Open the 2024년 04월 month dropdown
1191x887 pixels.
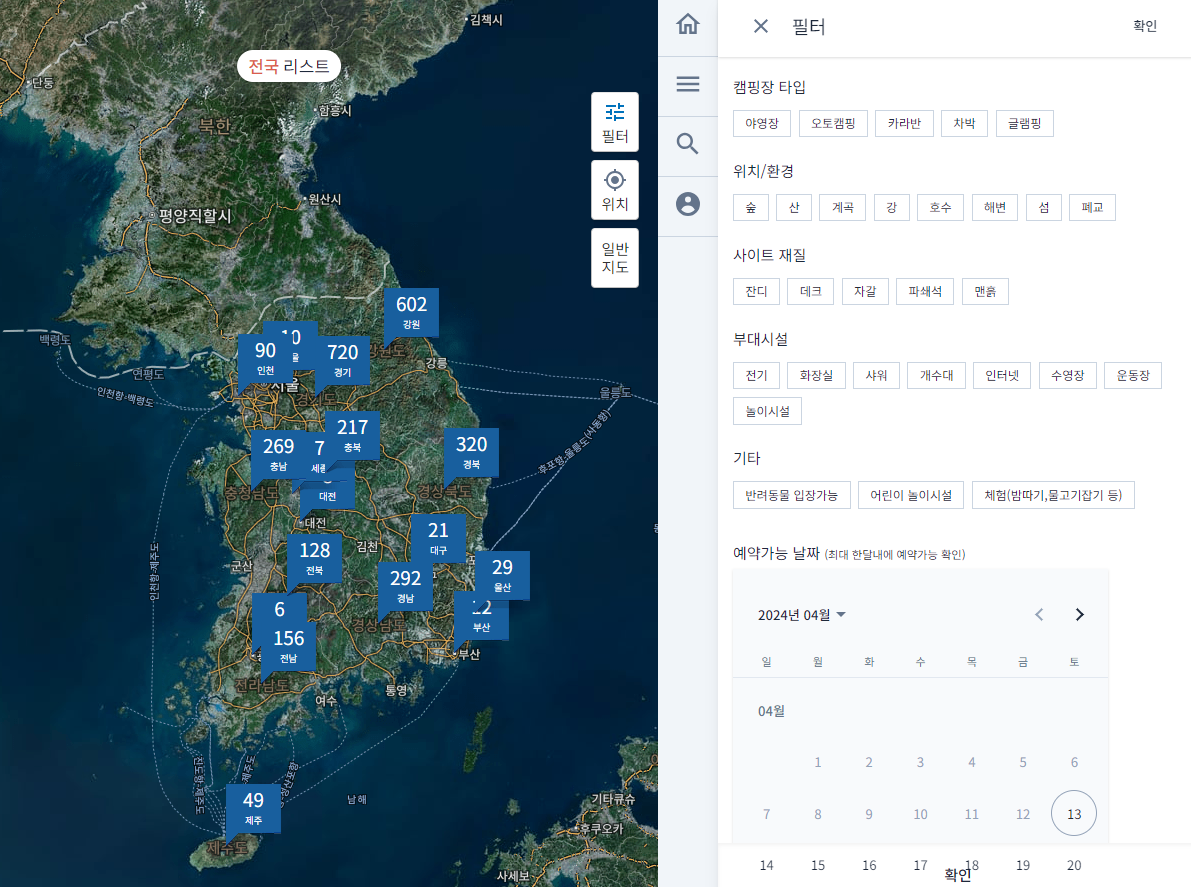pyautogui.click(x=801, y=615)
